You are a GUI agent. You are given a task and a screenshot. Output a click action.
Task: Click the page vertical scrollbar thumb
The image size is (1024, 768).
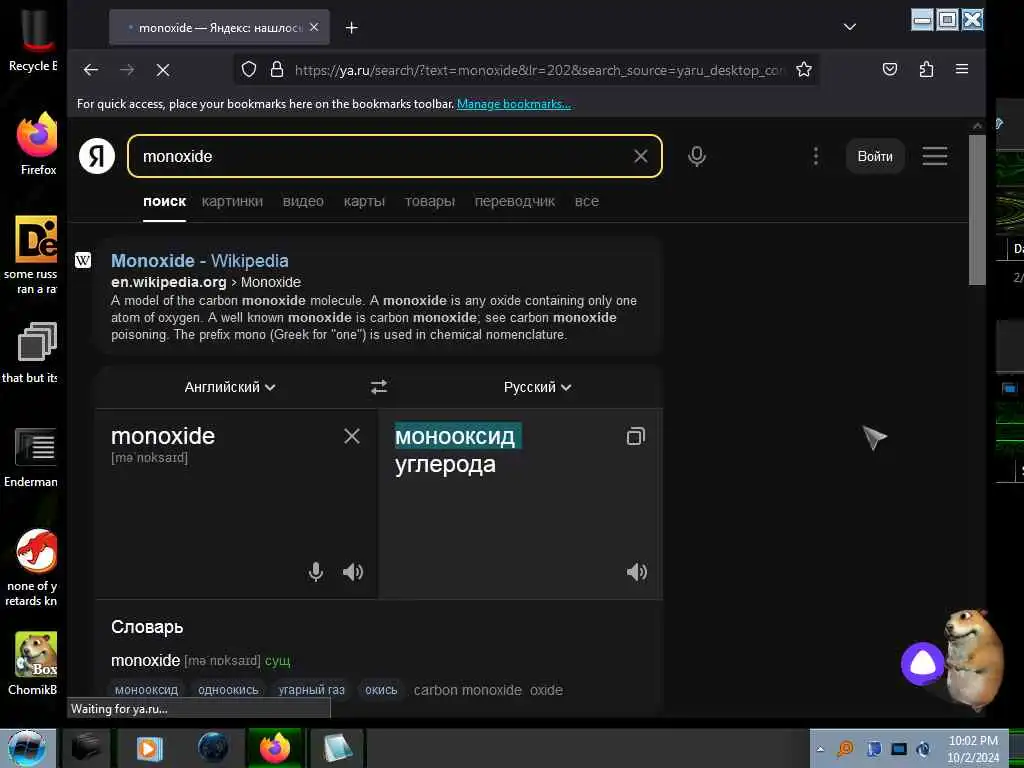pos(976,209)
